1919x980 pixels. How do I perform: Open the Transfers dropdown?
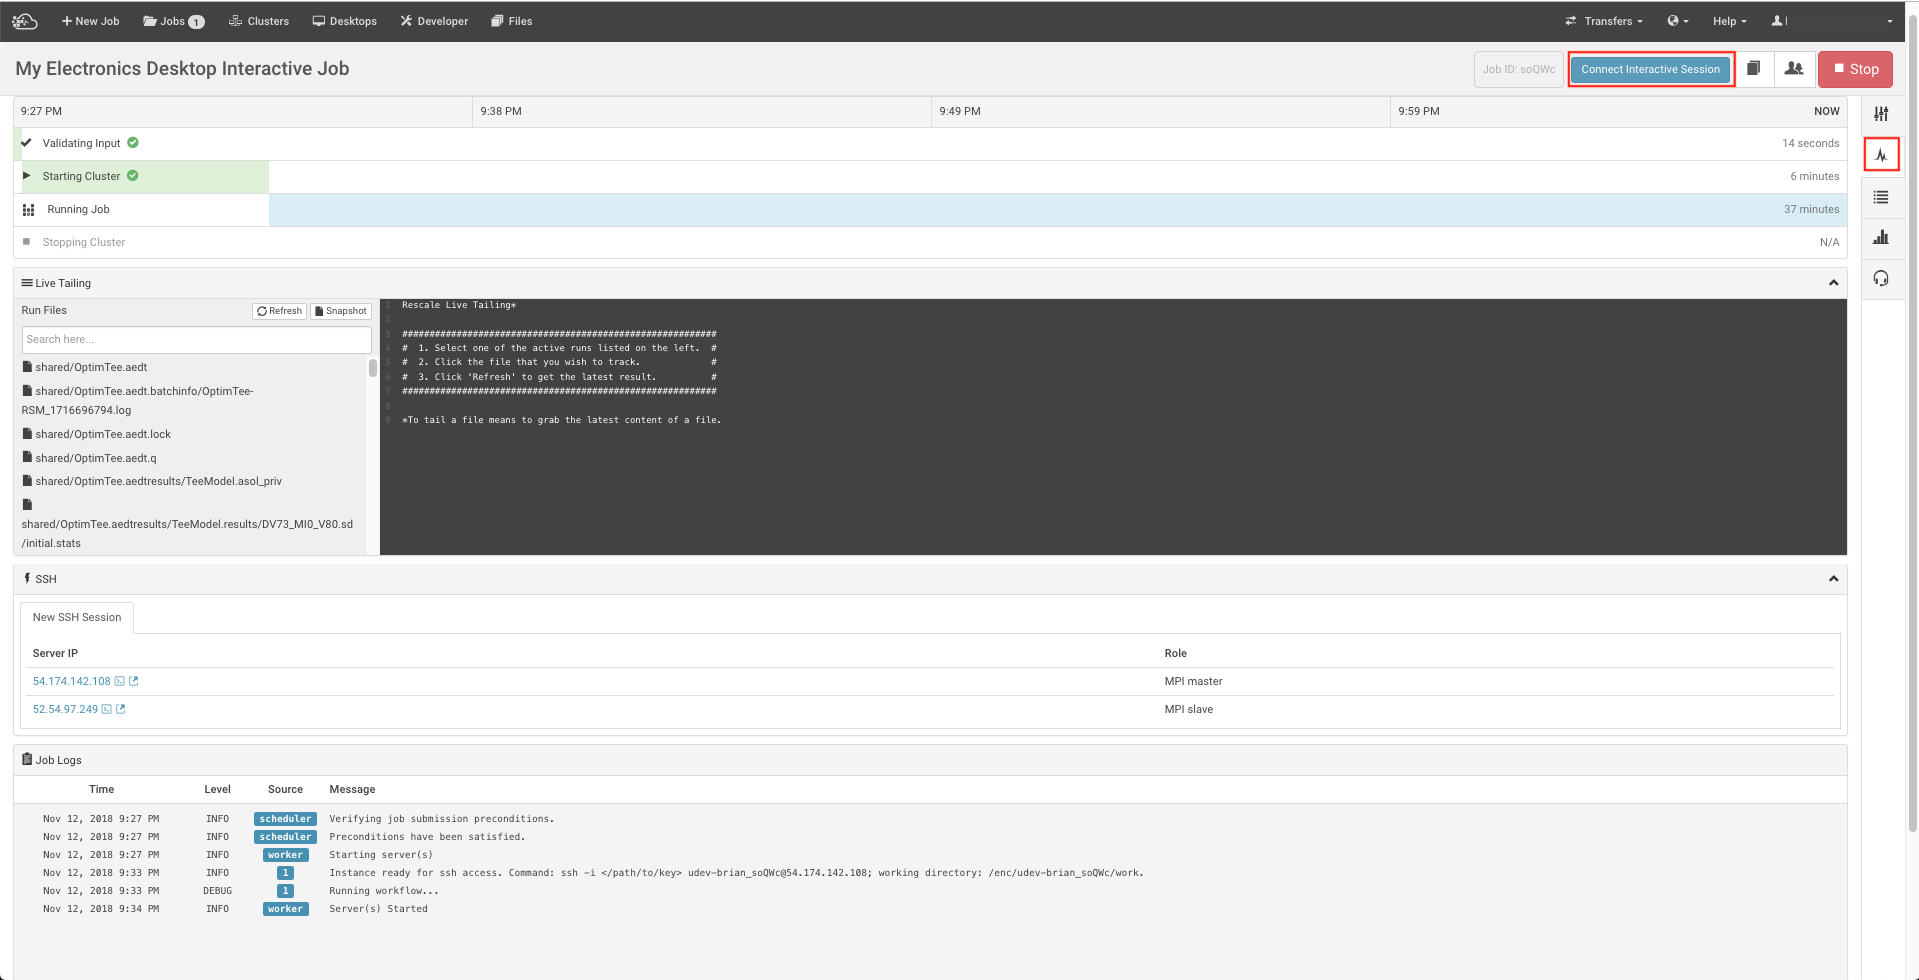click(1604, 21)
